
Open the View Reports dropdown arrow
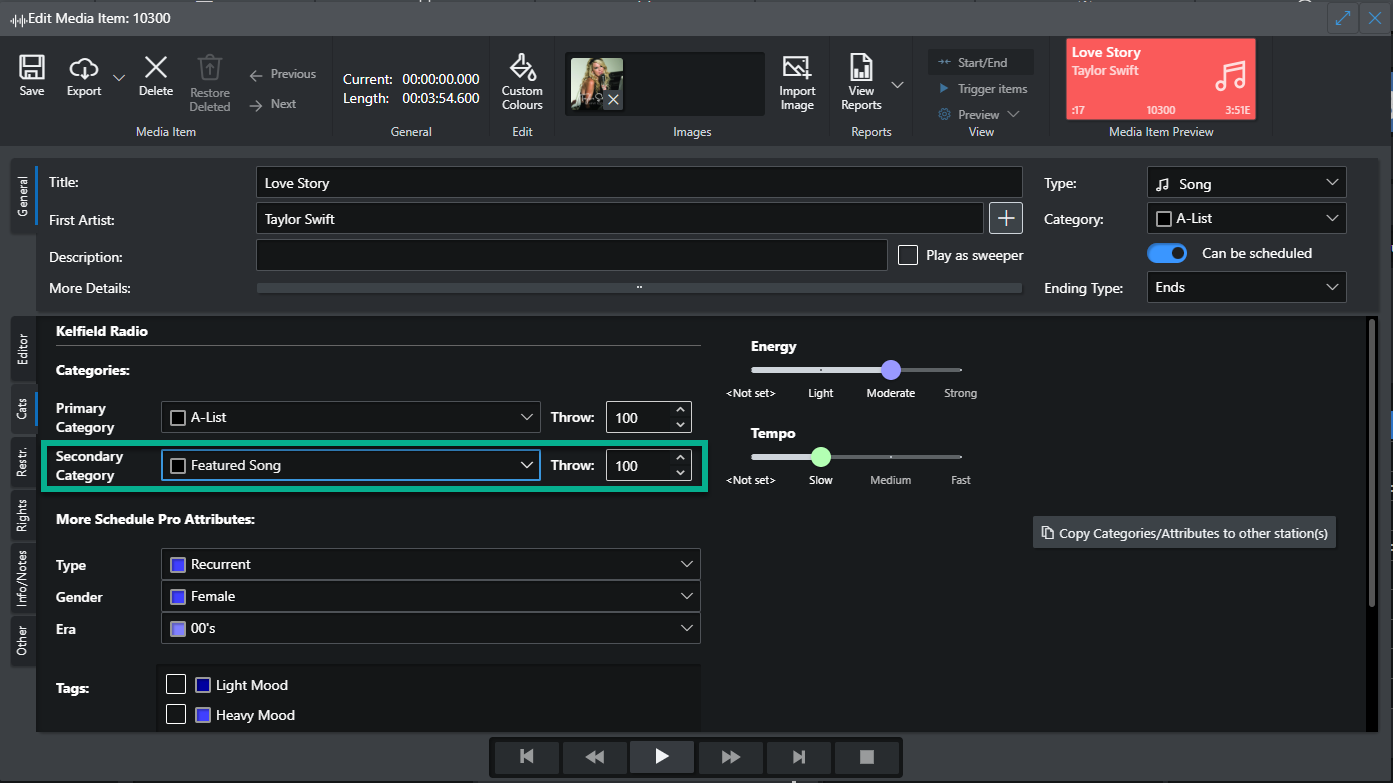click(x=897, y=85)
